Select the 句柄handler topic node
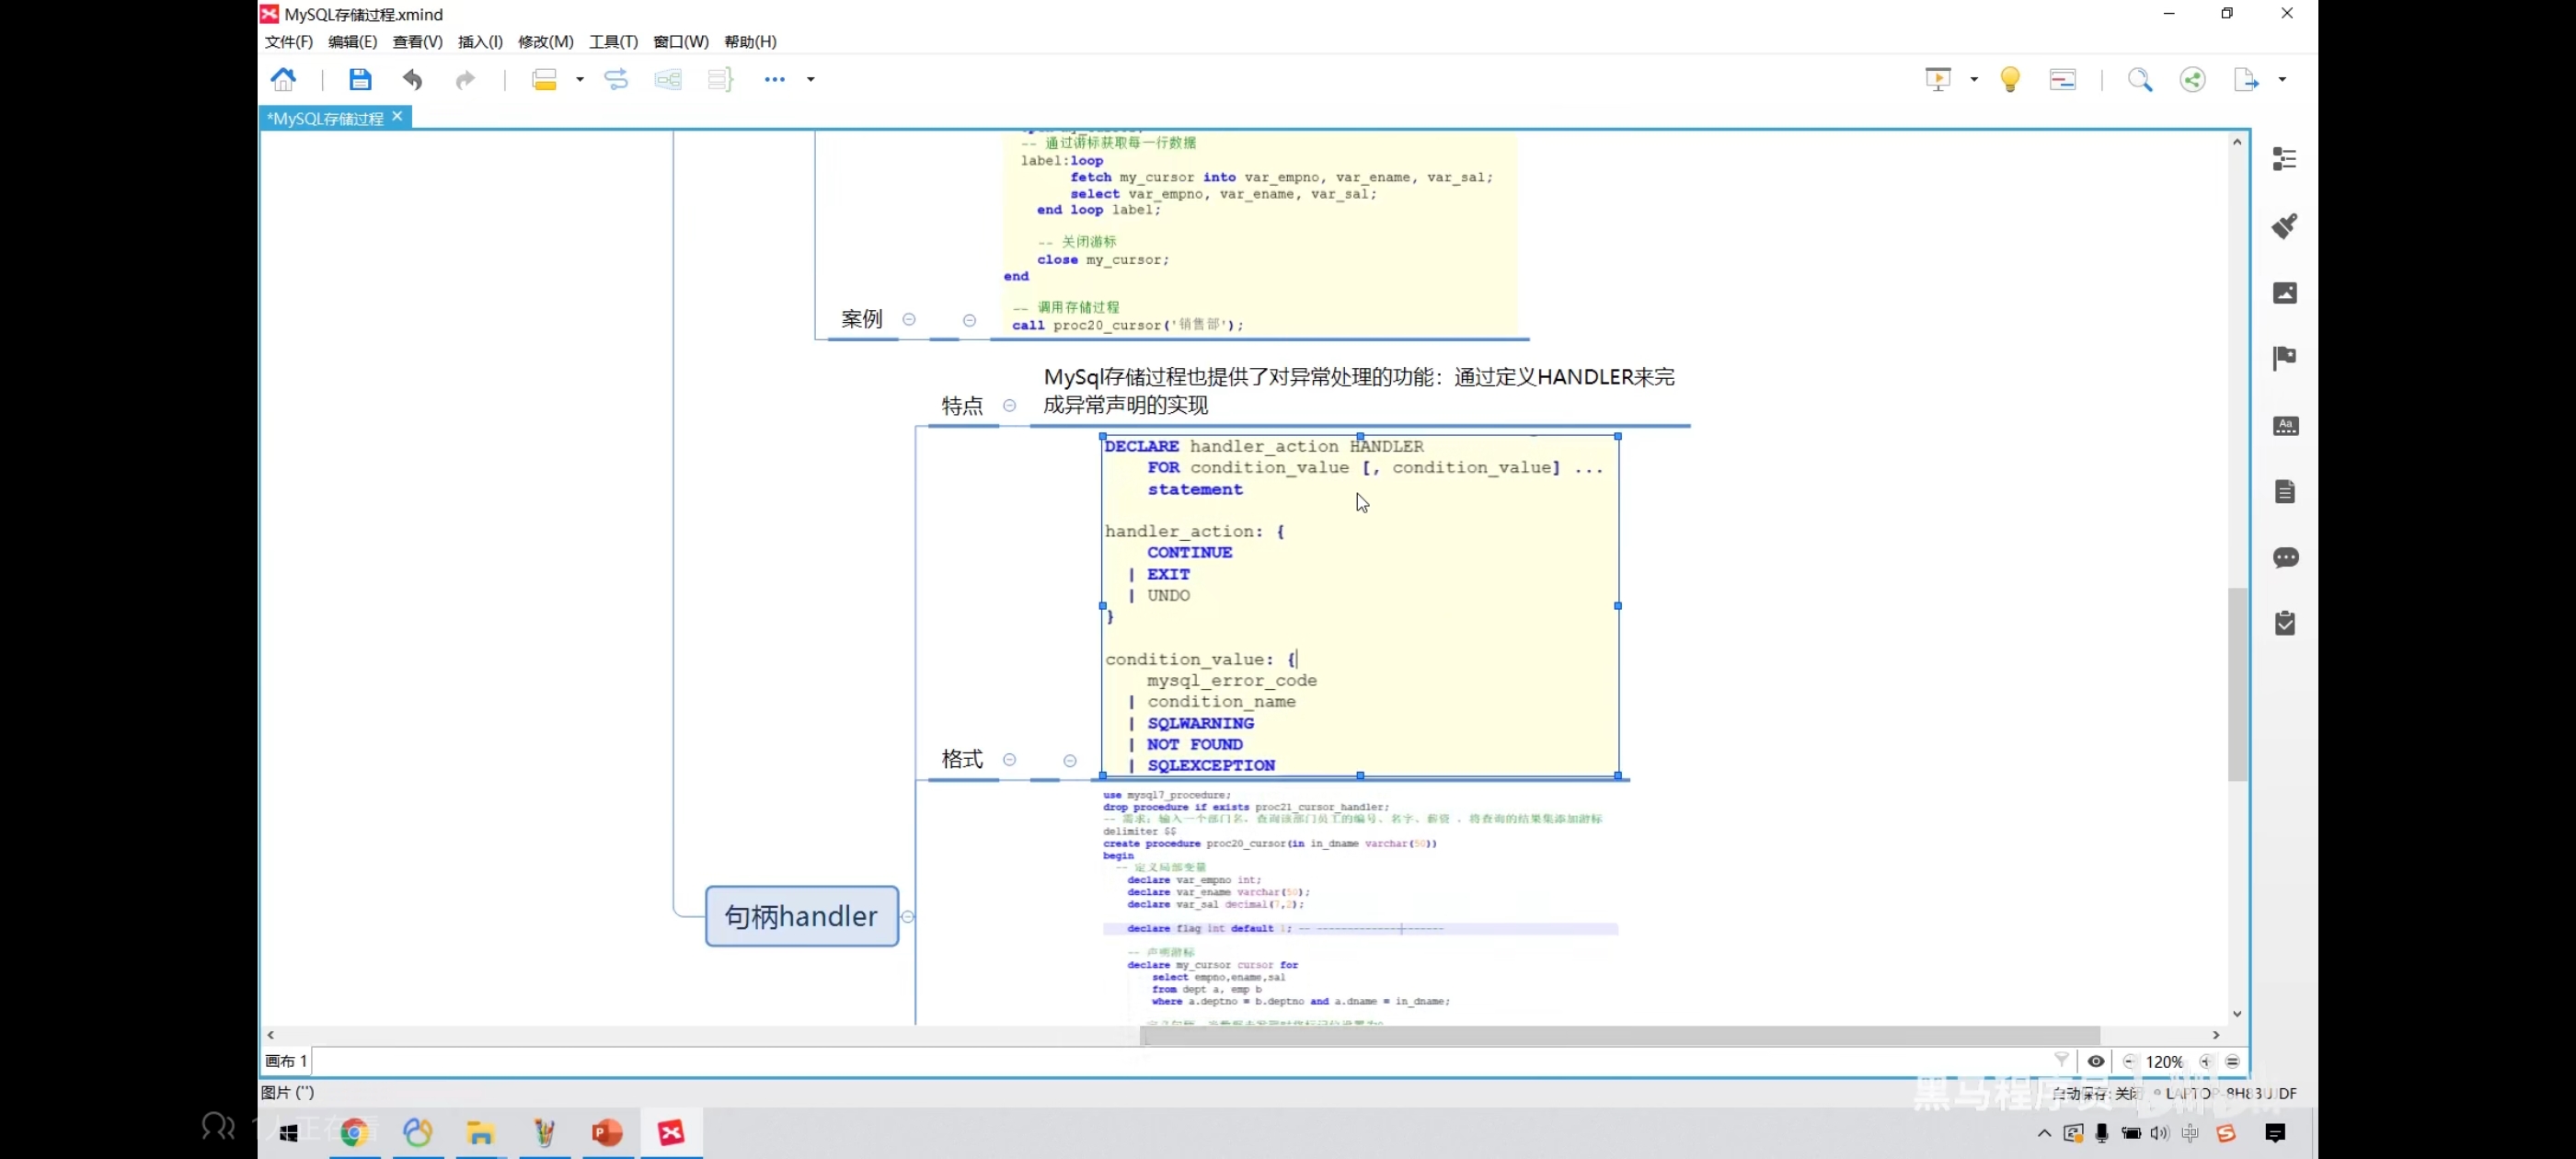 click(801, 916)
